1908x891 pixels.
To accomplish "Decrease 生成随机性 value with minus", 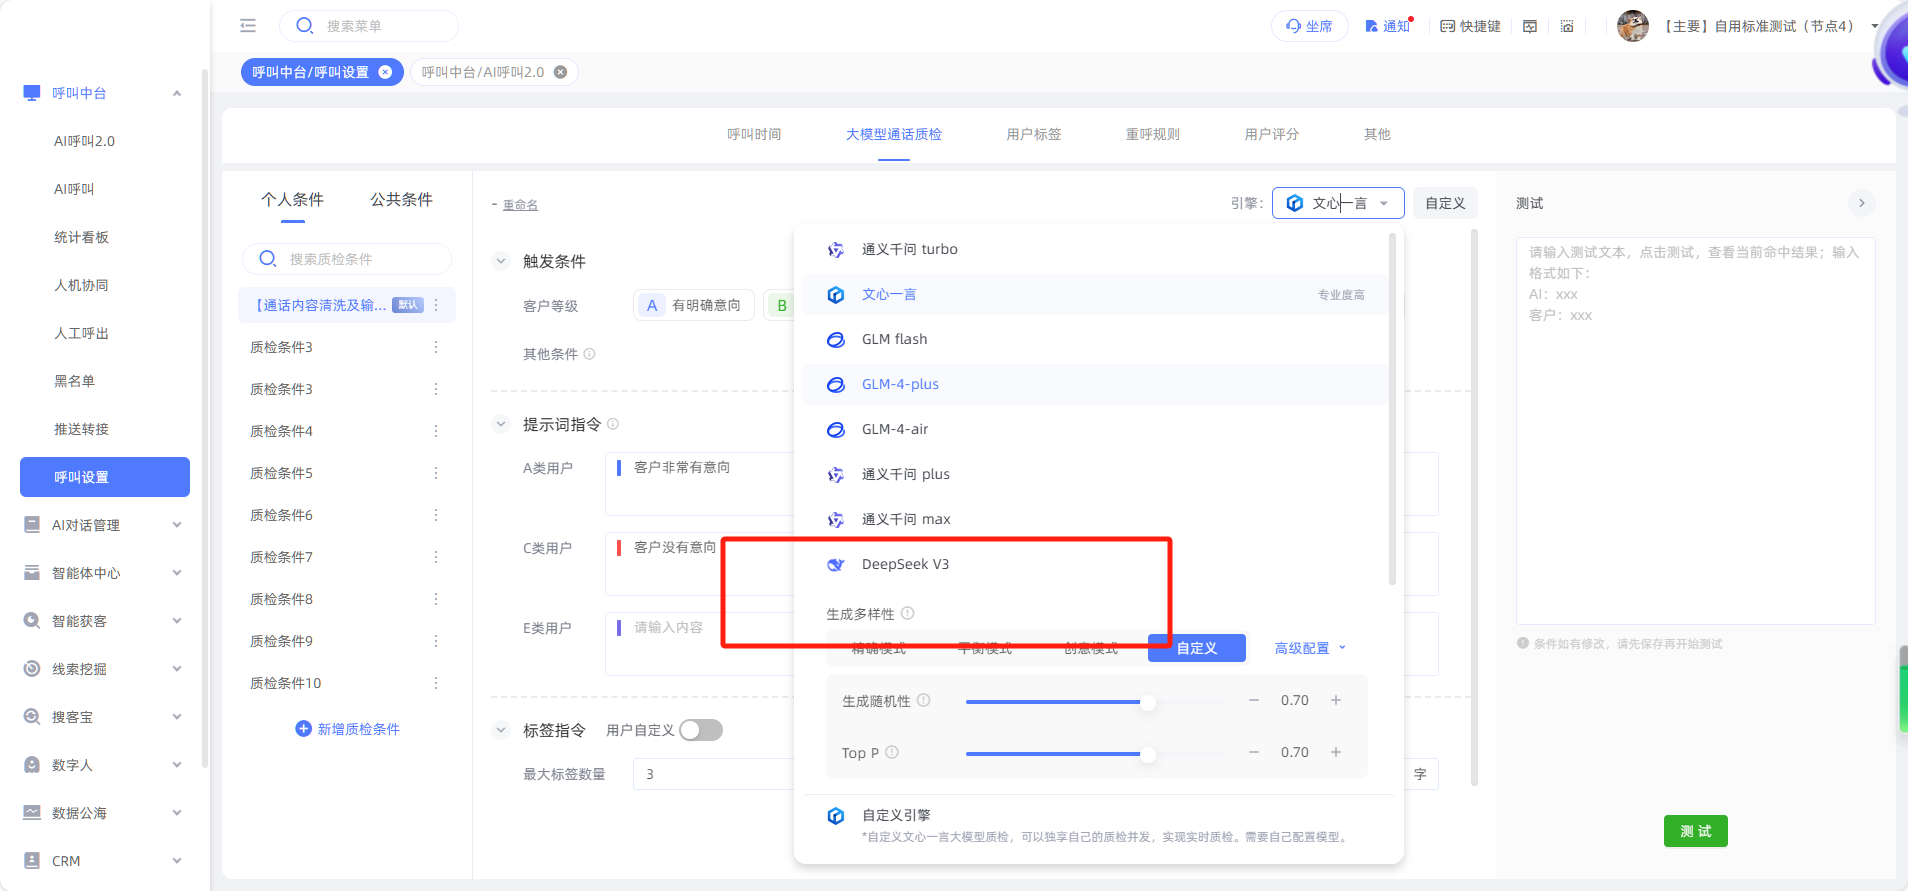I will click(1253, 700).
